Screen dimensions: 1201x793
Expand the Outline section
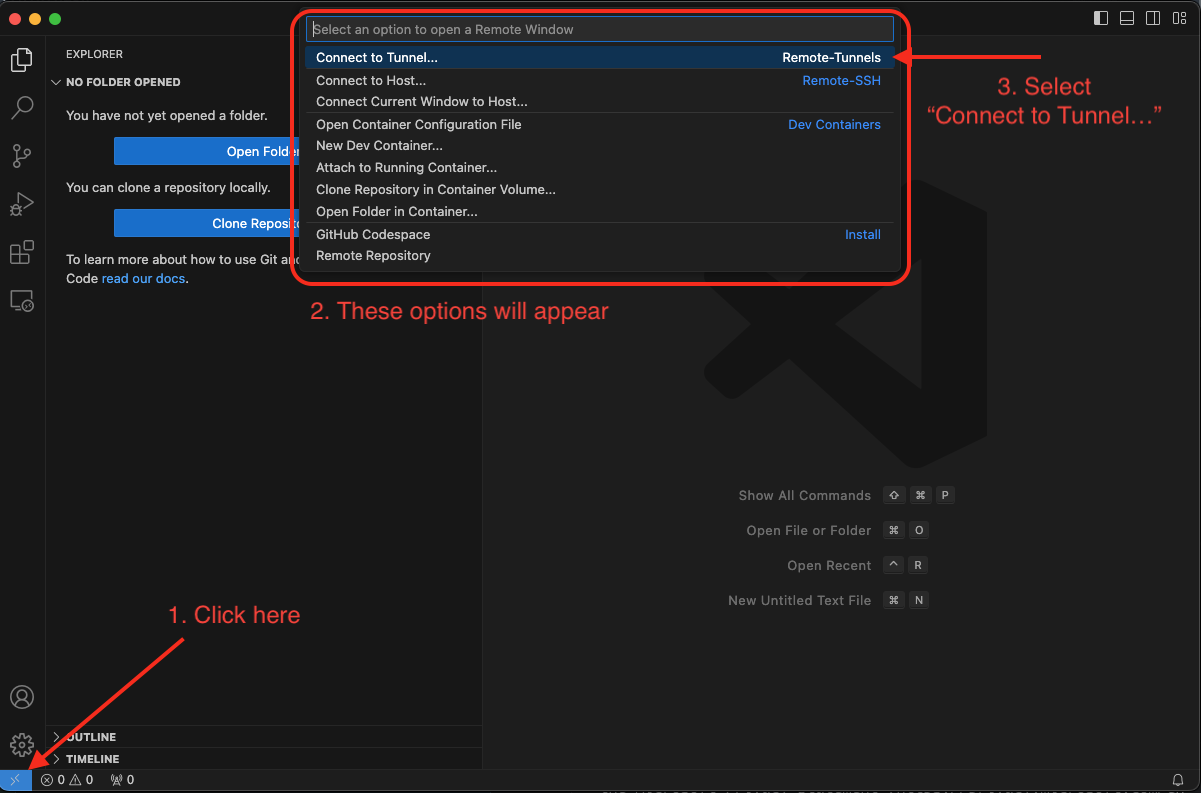coord(91,737)
